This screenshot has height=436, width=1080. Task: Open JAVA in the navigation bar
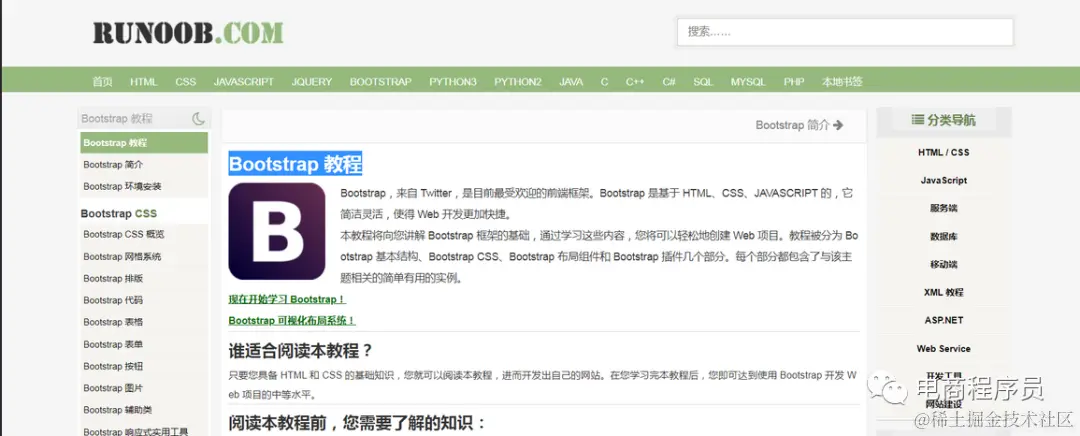click(x=571, y=81)
